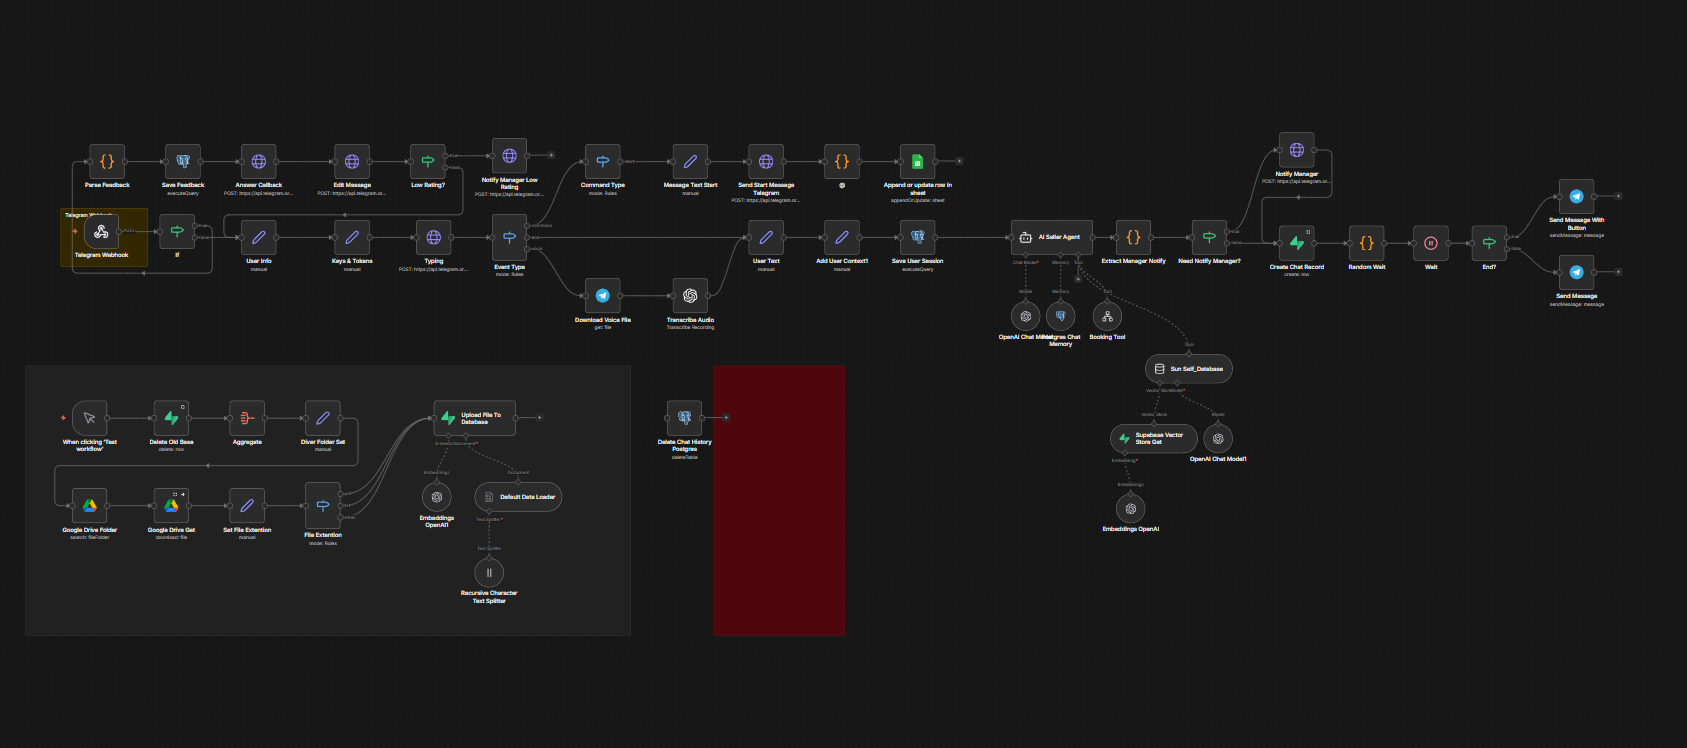The width and height of the screenshot is (1687, 748).
Task: Open the Low Rating? condition node
Action: click(428, 161)
